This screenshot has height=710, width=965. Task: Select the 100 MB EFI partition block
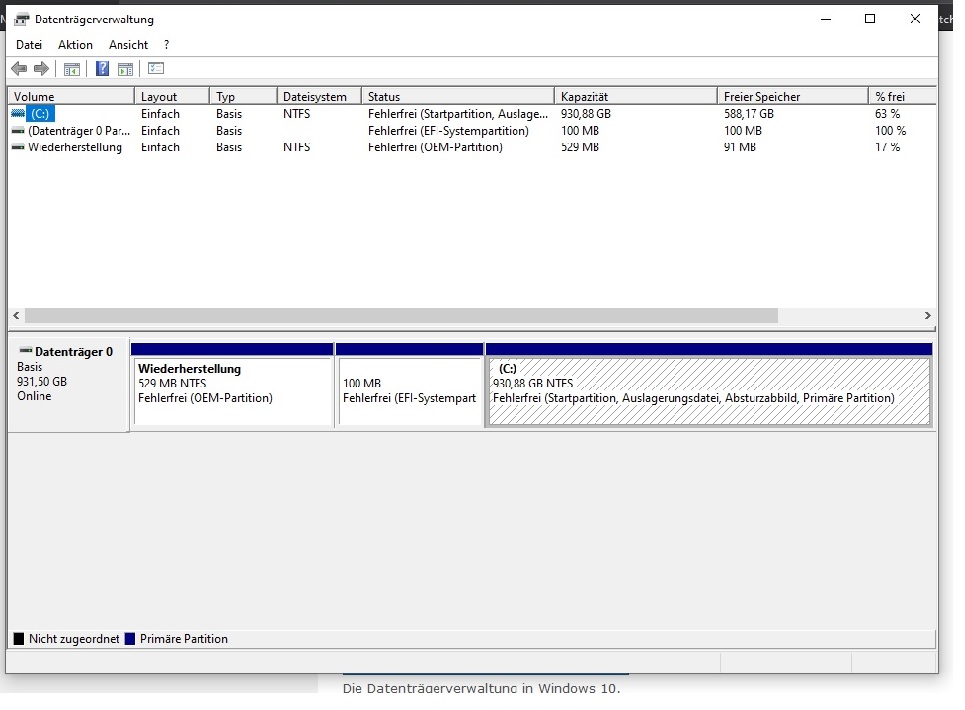[409, 385]
